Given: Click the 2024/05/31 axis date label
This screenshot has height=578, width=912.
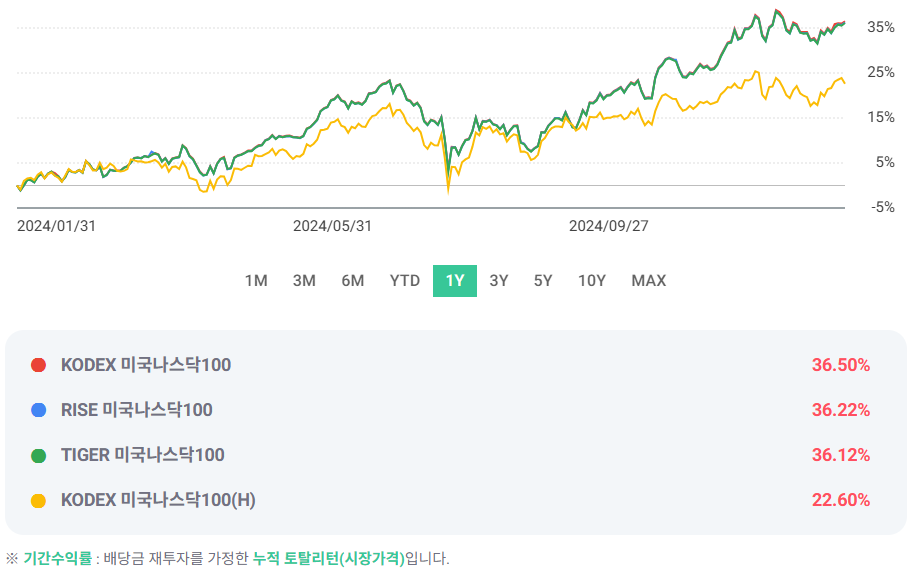Looking at the screenshot, I should click(x=332, y=226).
